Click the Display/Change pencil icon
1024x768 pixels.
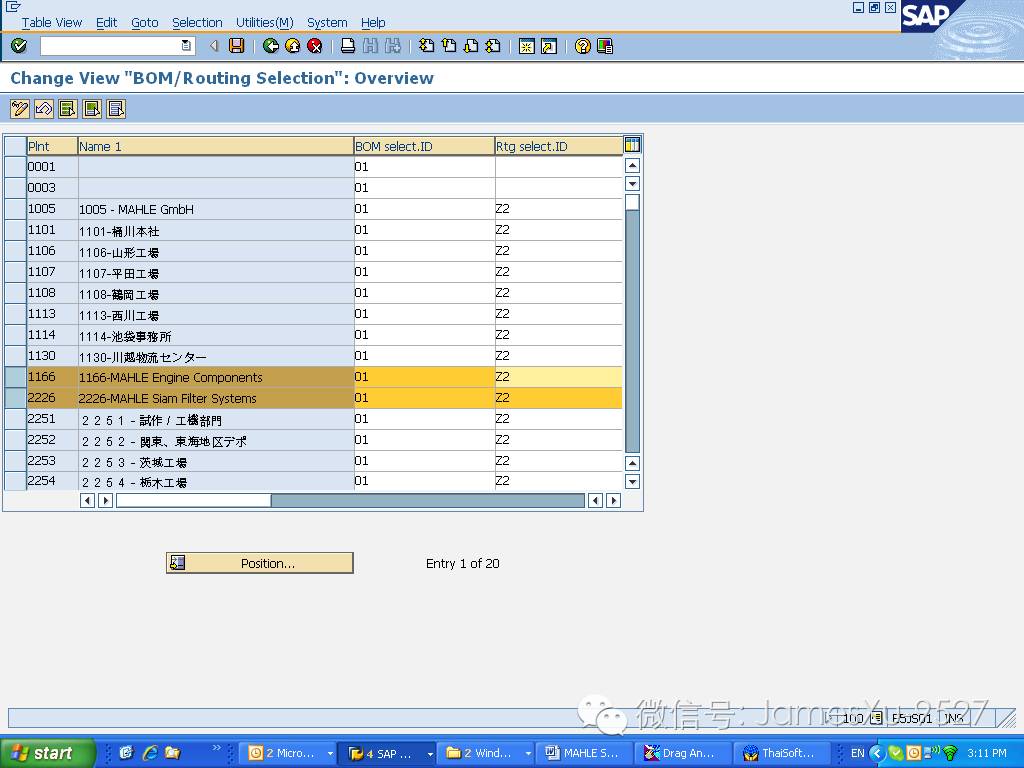pyautogui.click(x=20, y=108)
